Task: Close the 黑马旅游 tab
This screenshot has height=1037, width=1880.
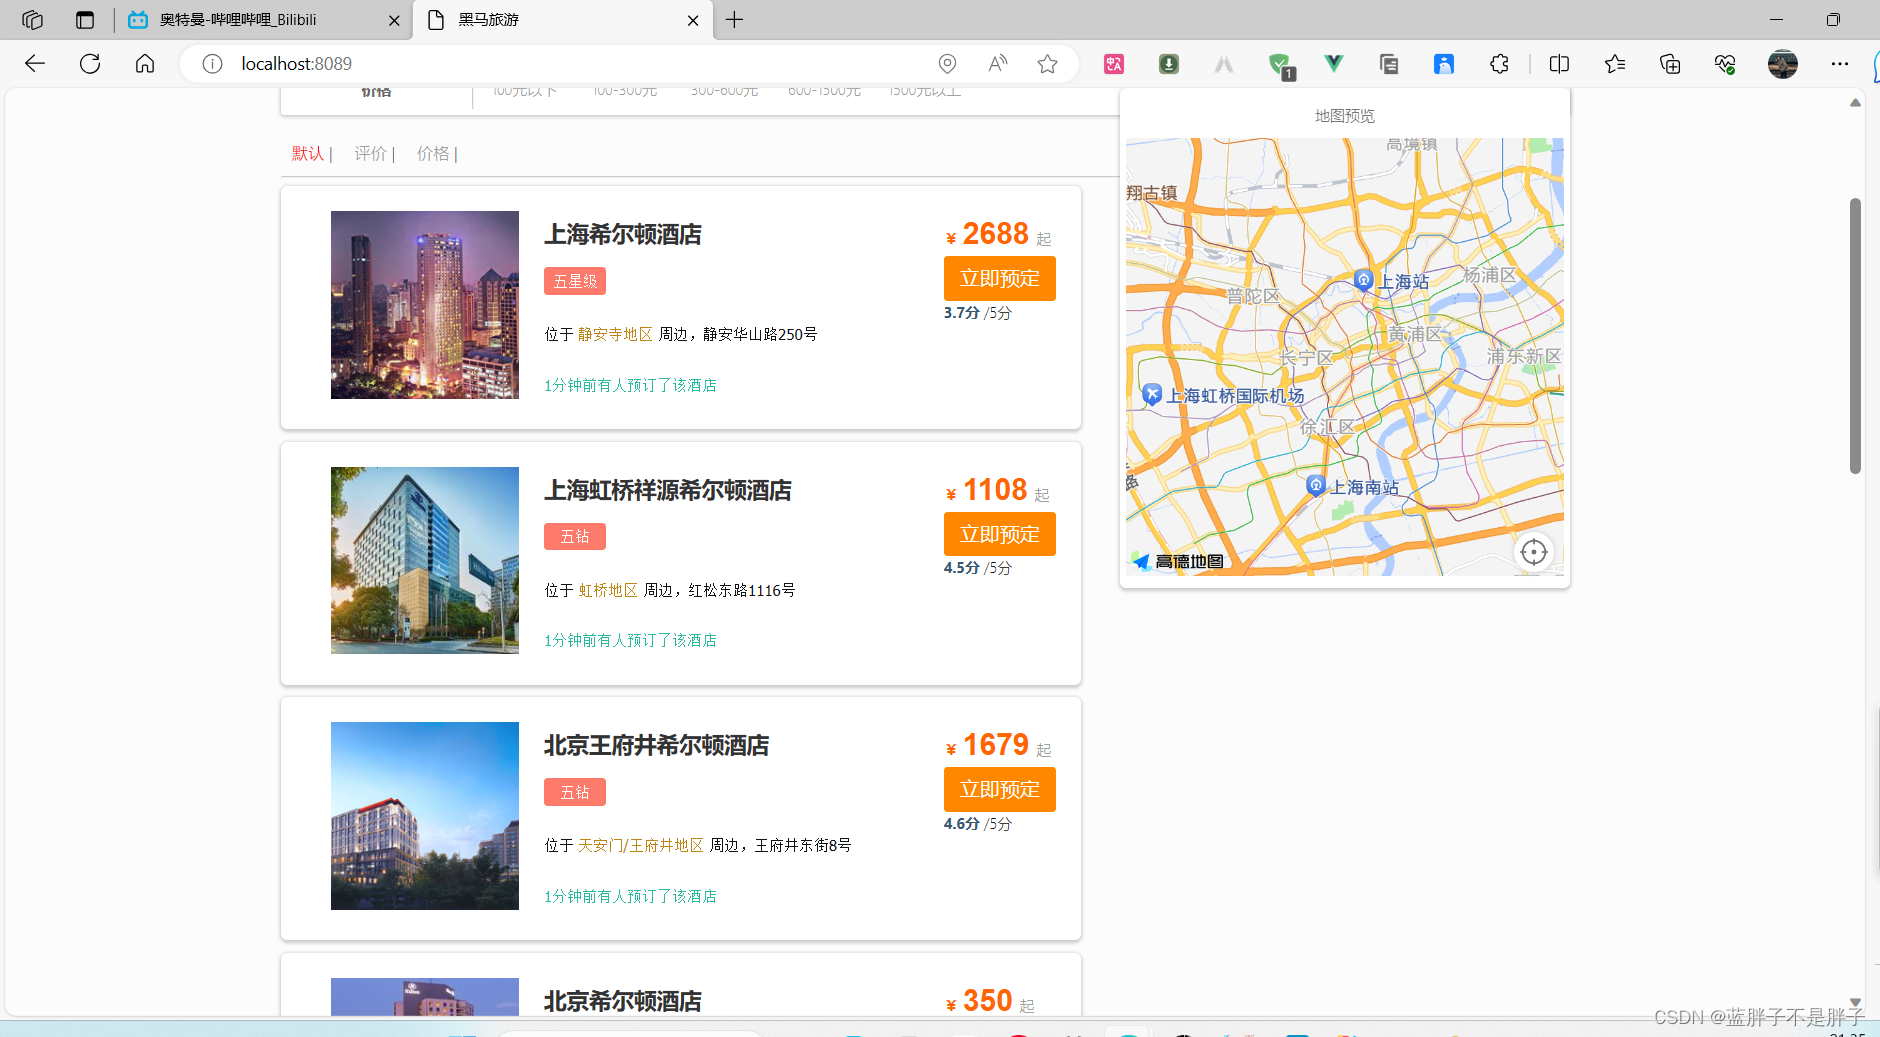Action: [x=693, y=20]
